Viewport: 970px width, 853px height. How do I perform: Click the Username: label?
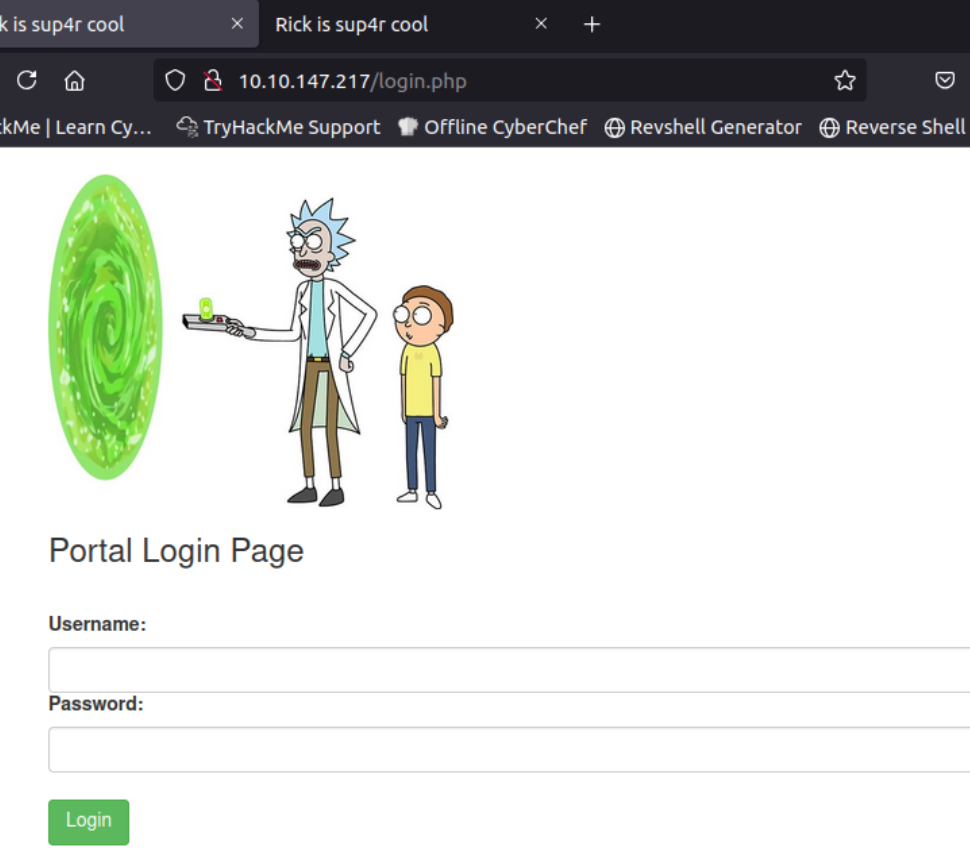(97, 624)
